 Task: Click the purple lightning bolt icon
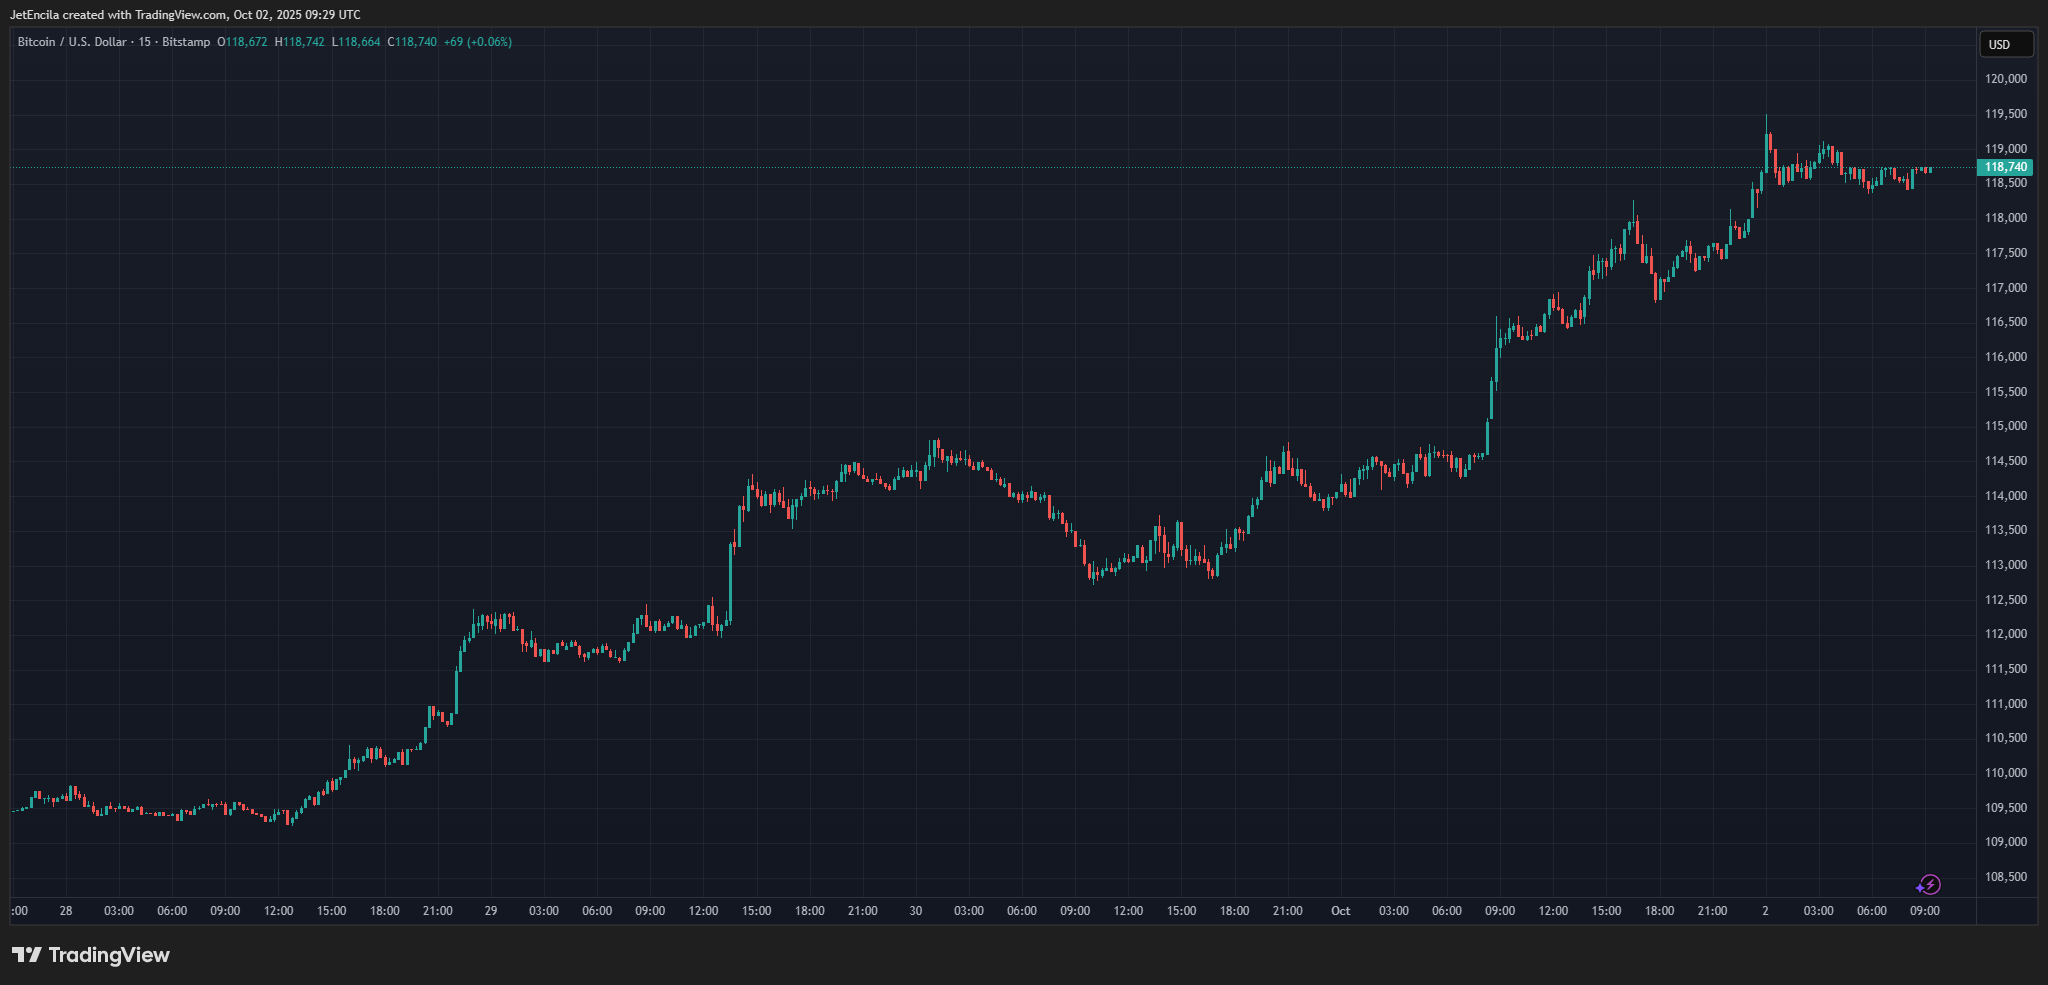point(1928,885)
